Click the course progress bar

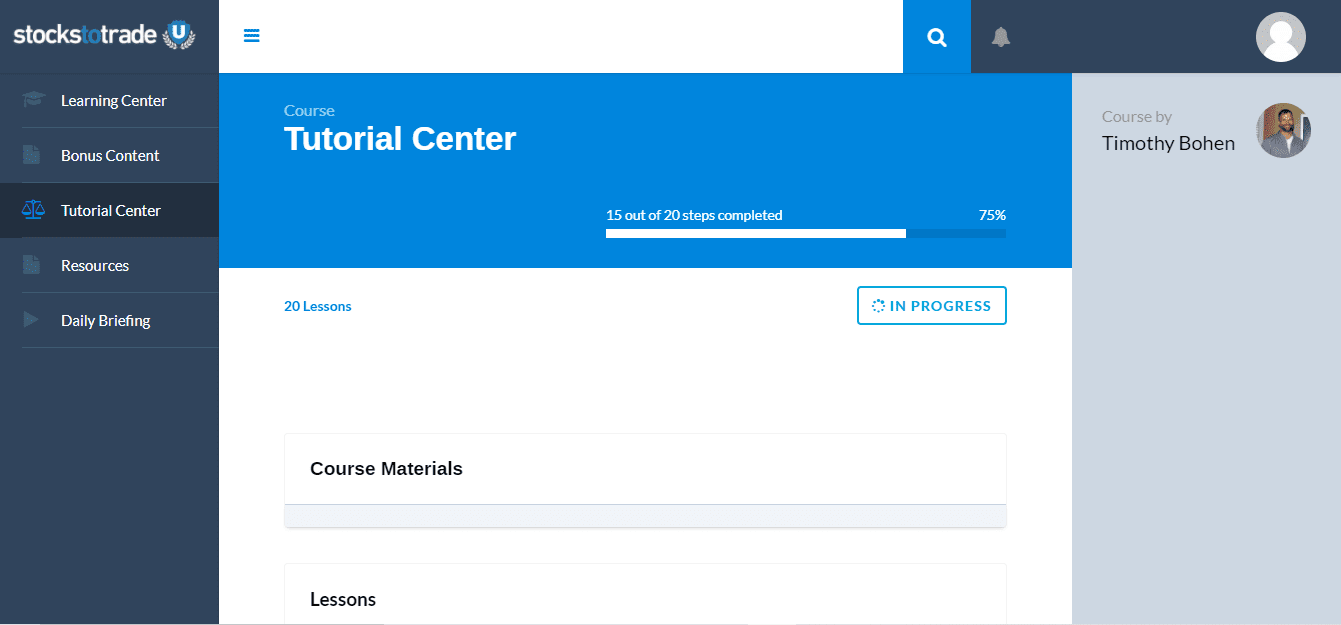pyautogui.click(x=806, y=233)
